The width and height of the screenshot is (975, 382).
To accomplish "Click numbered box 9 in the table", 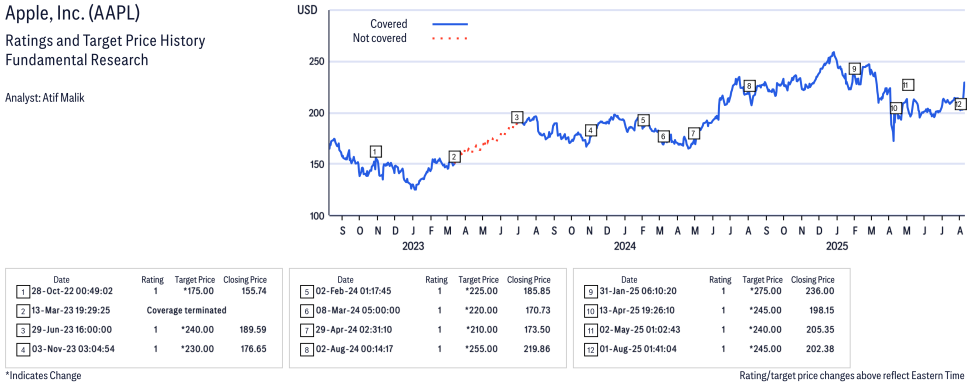I will pos(591,291).
